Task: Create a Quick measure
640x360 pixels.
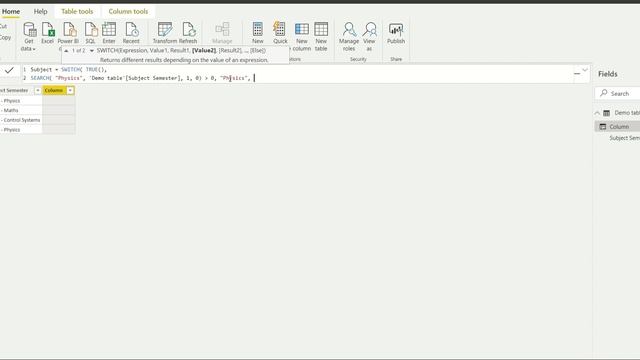Action: [280, 33]
